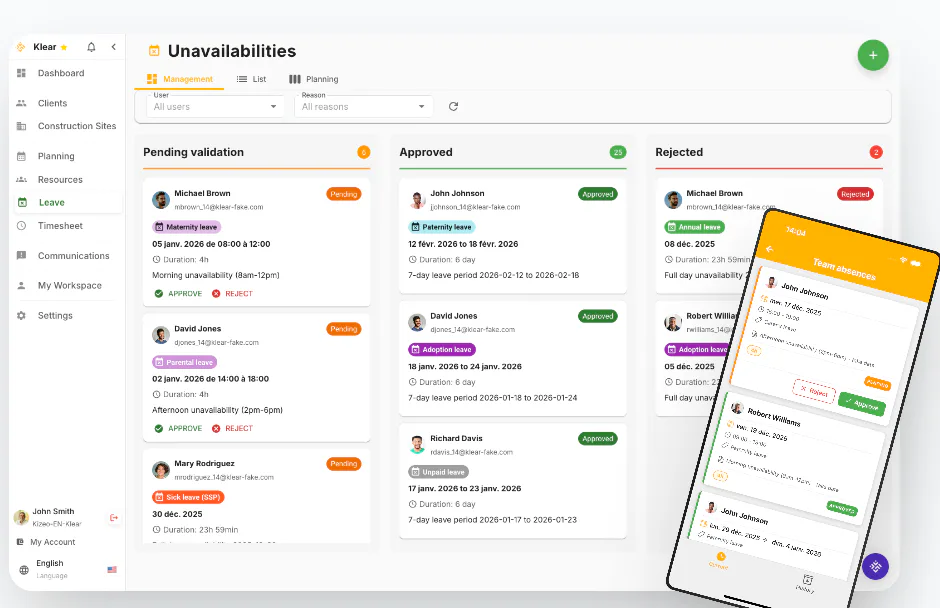This screenshot has width=940, height=608.
Task: Collapse the sidebar with the chevron arrow
Action: (113, 47)
